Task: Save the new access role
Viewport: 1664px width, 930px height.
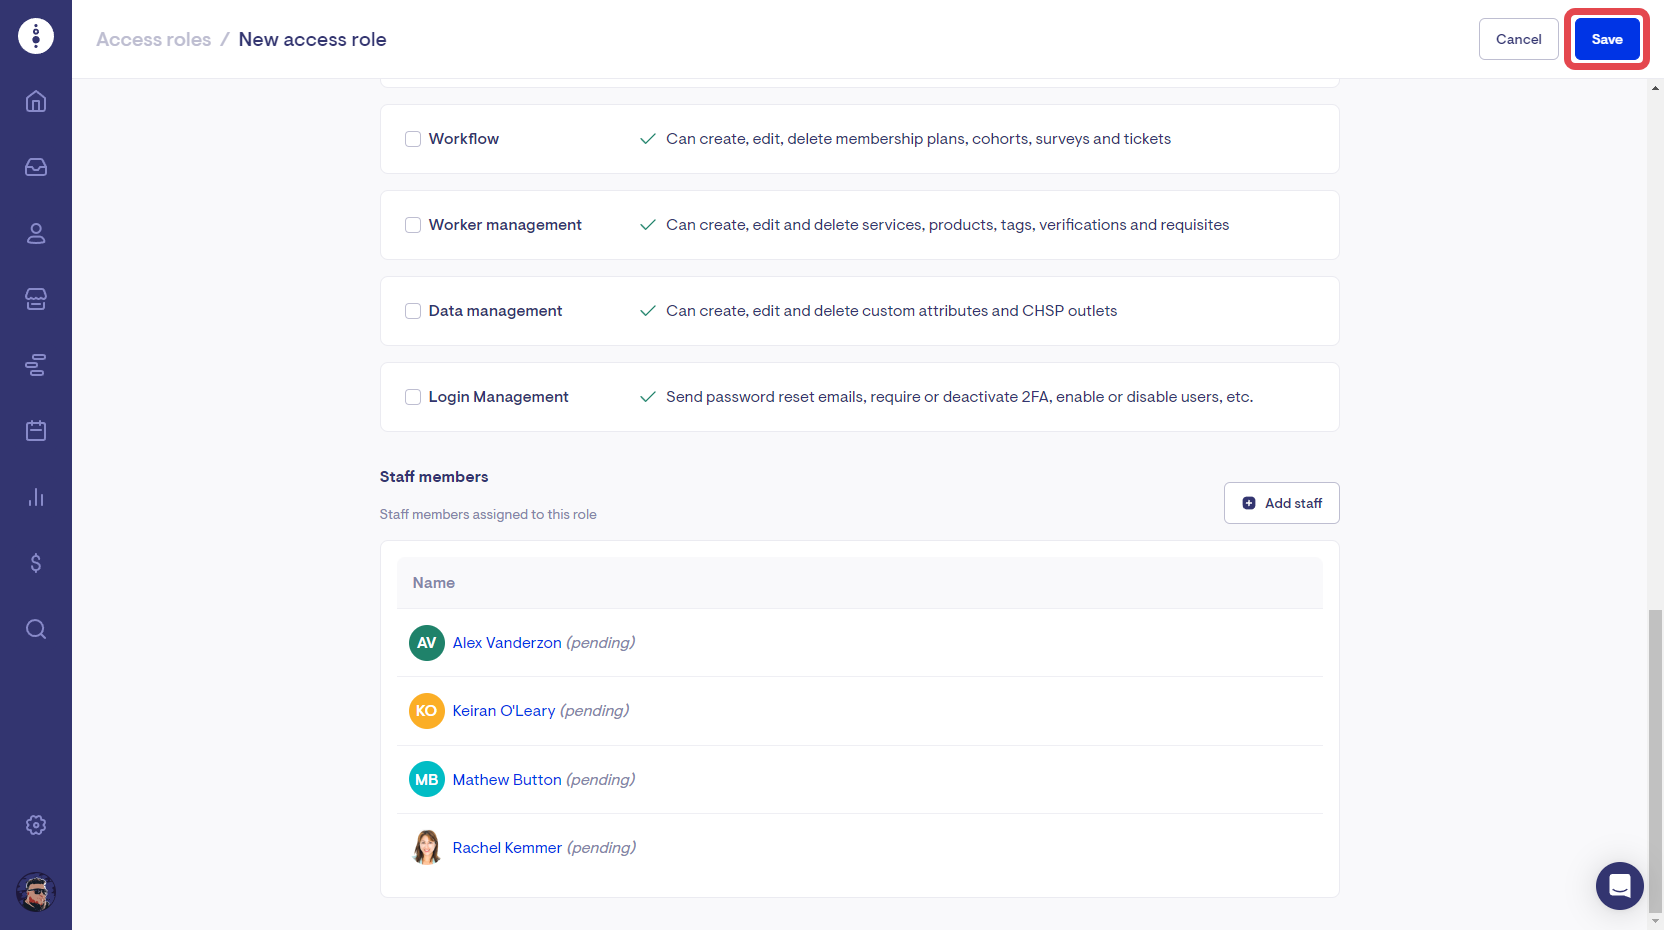Action: click(1607, 39)
